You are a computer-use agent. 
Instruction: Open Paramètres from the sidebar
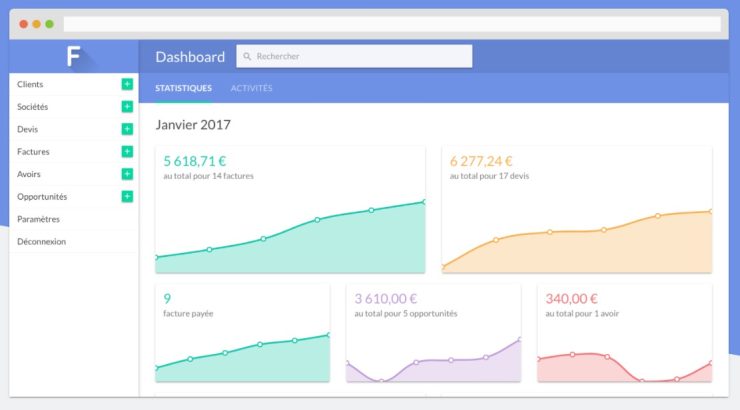click(39, 219)
